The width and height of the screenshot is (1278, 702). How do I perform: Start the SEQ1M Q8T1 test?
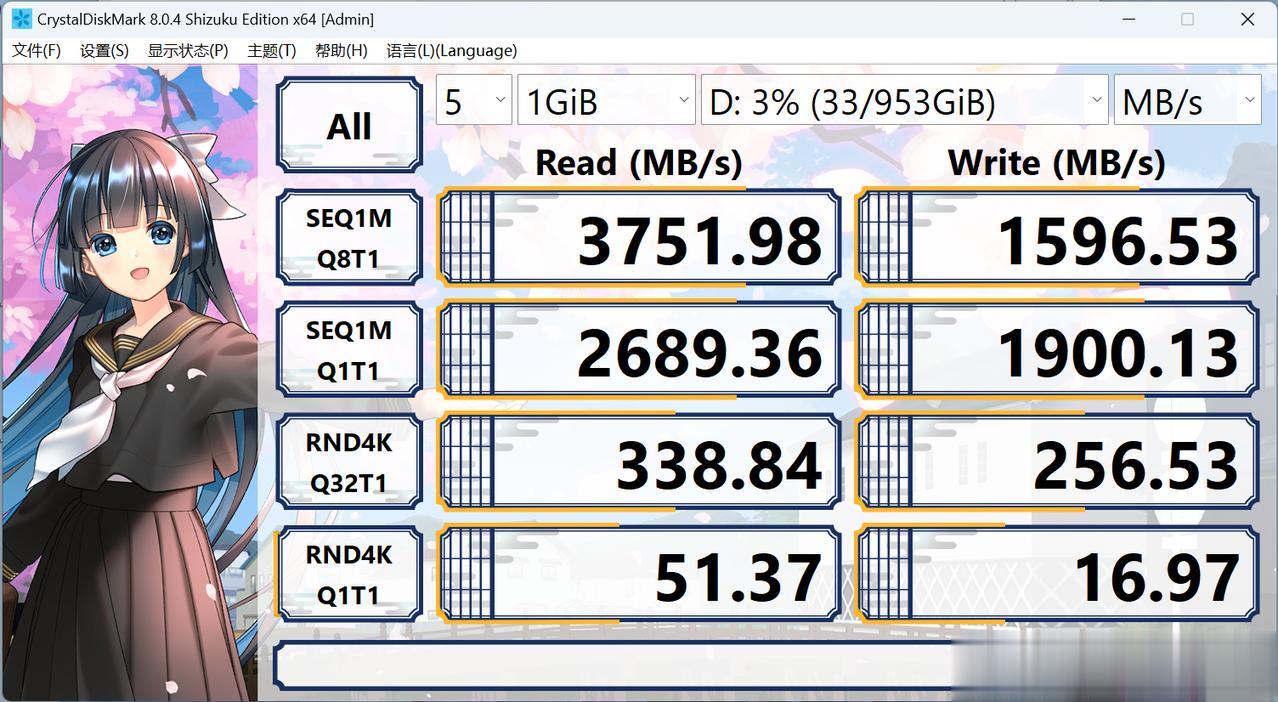click(x=349, y=238)
